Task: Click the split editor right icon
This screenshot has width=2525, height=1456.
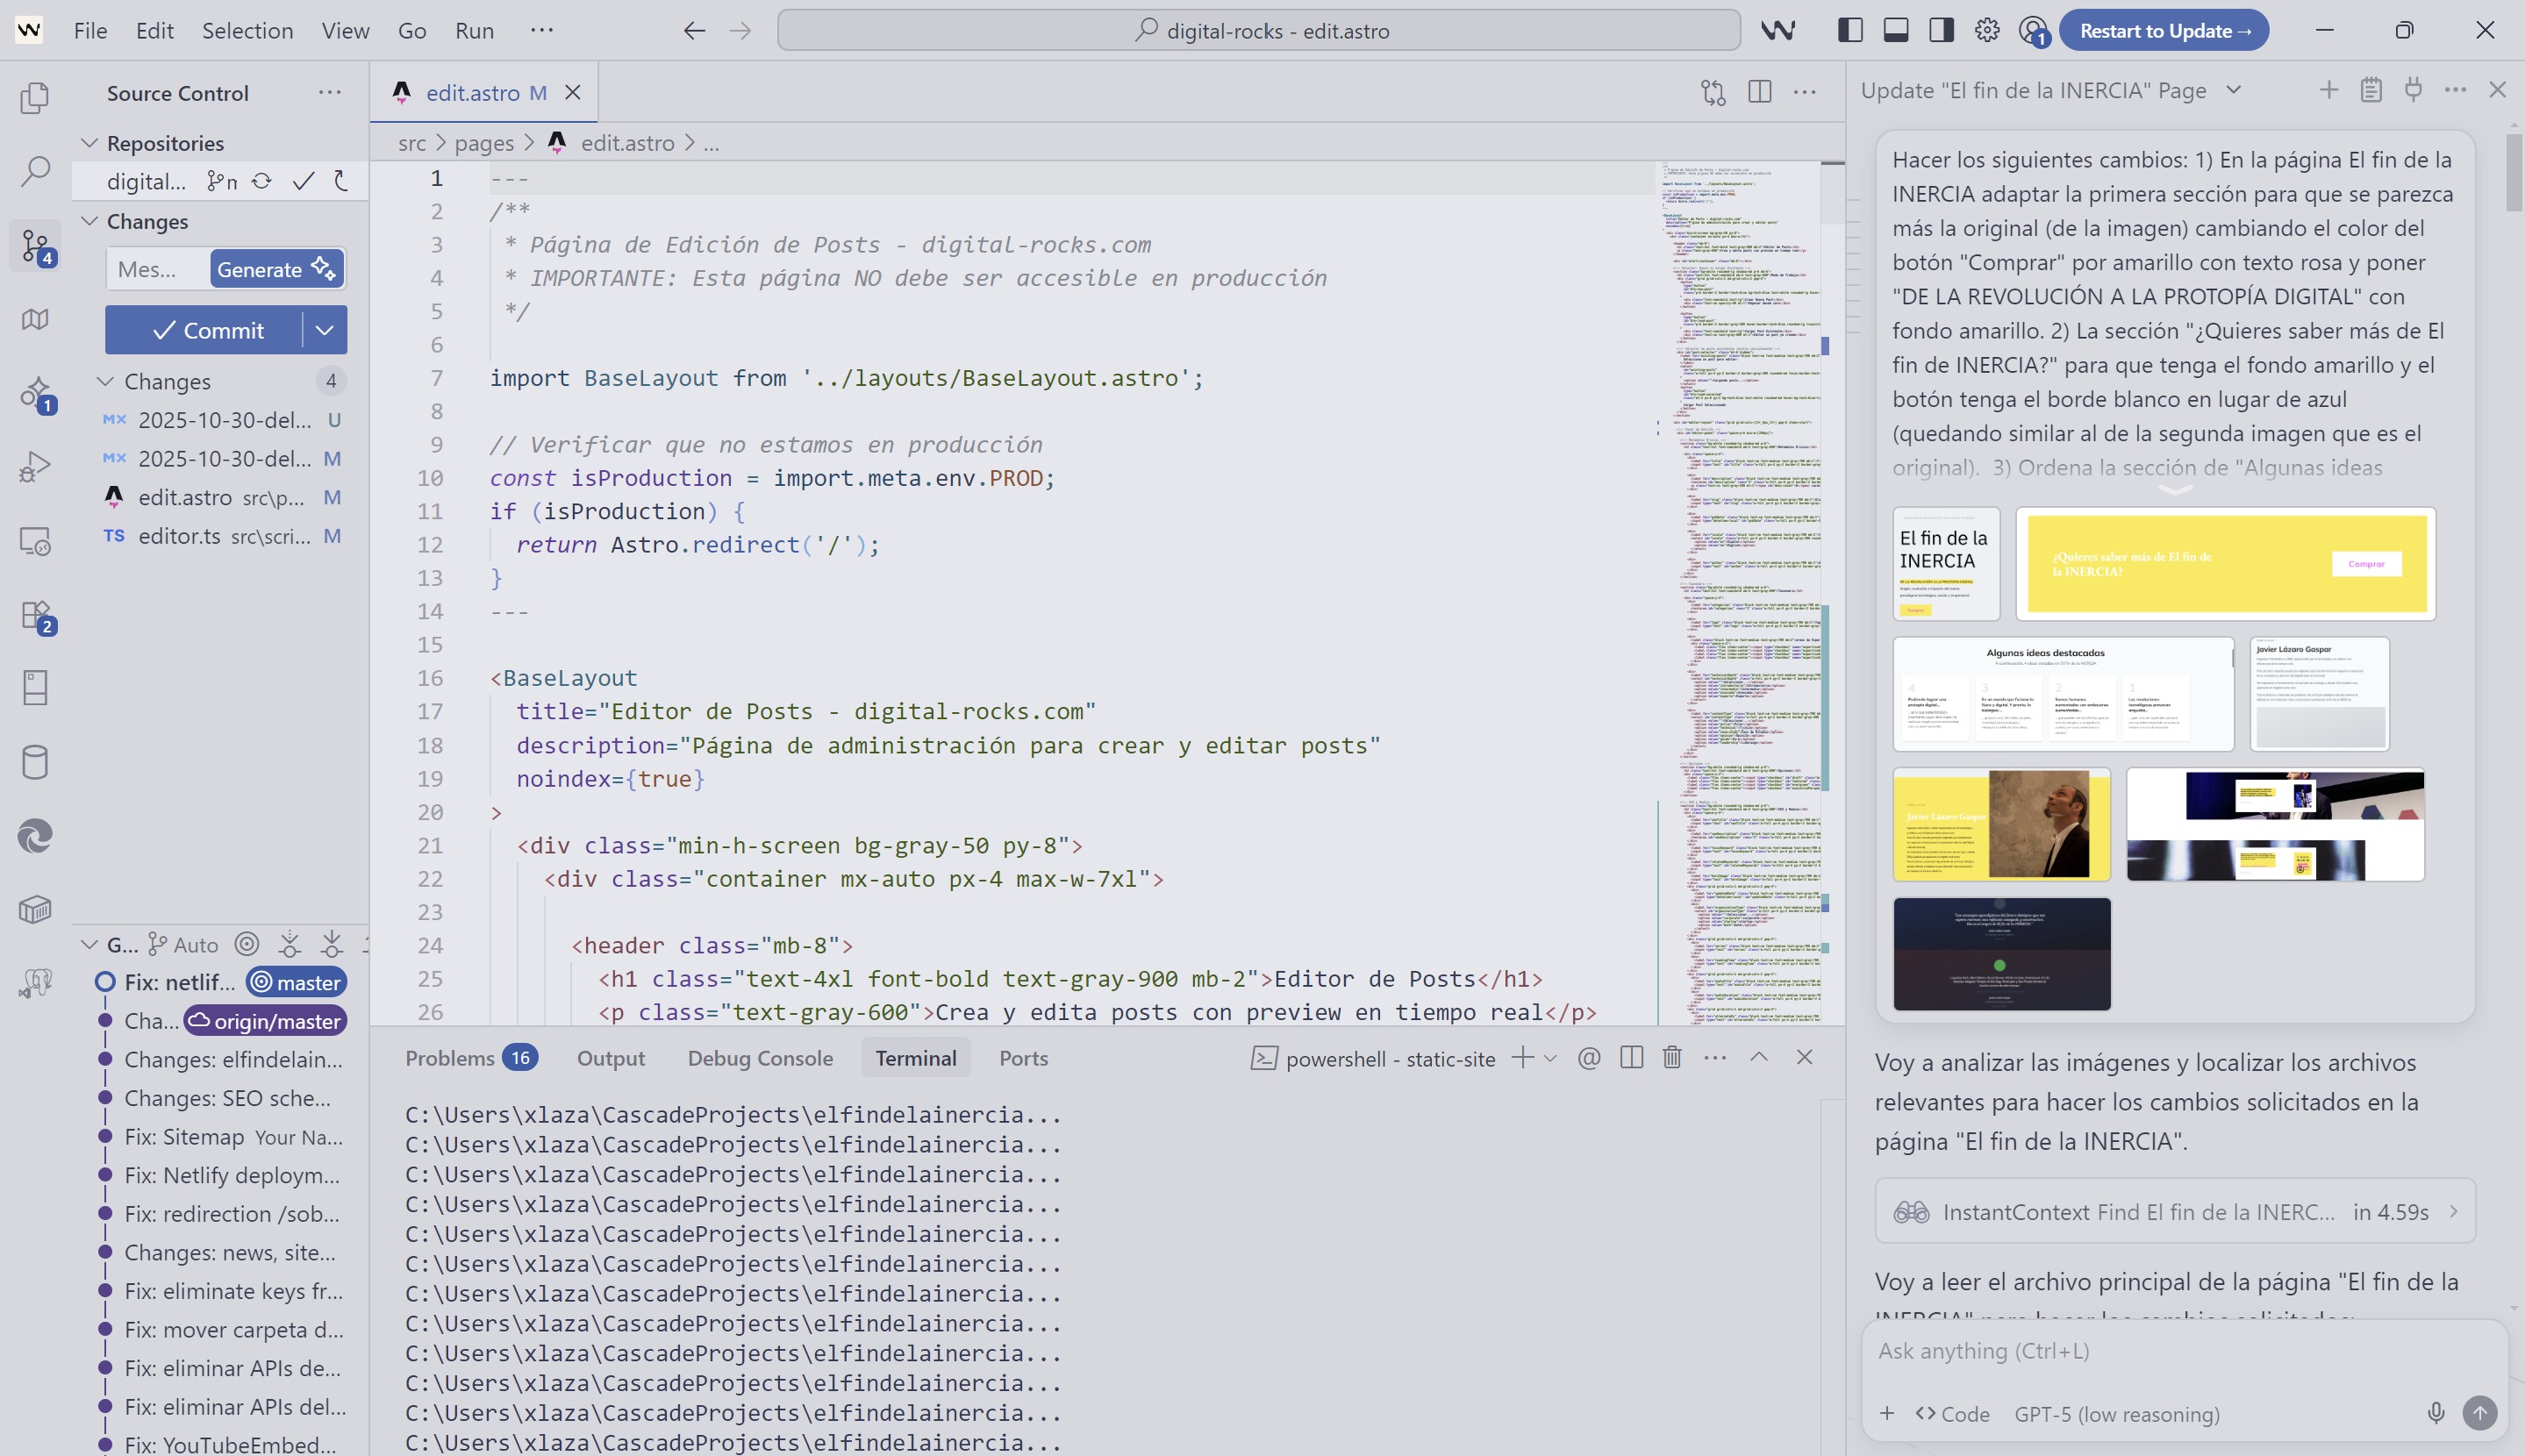Action: click(1759, 92)
